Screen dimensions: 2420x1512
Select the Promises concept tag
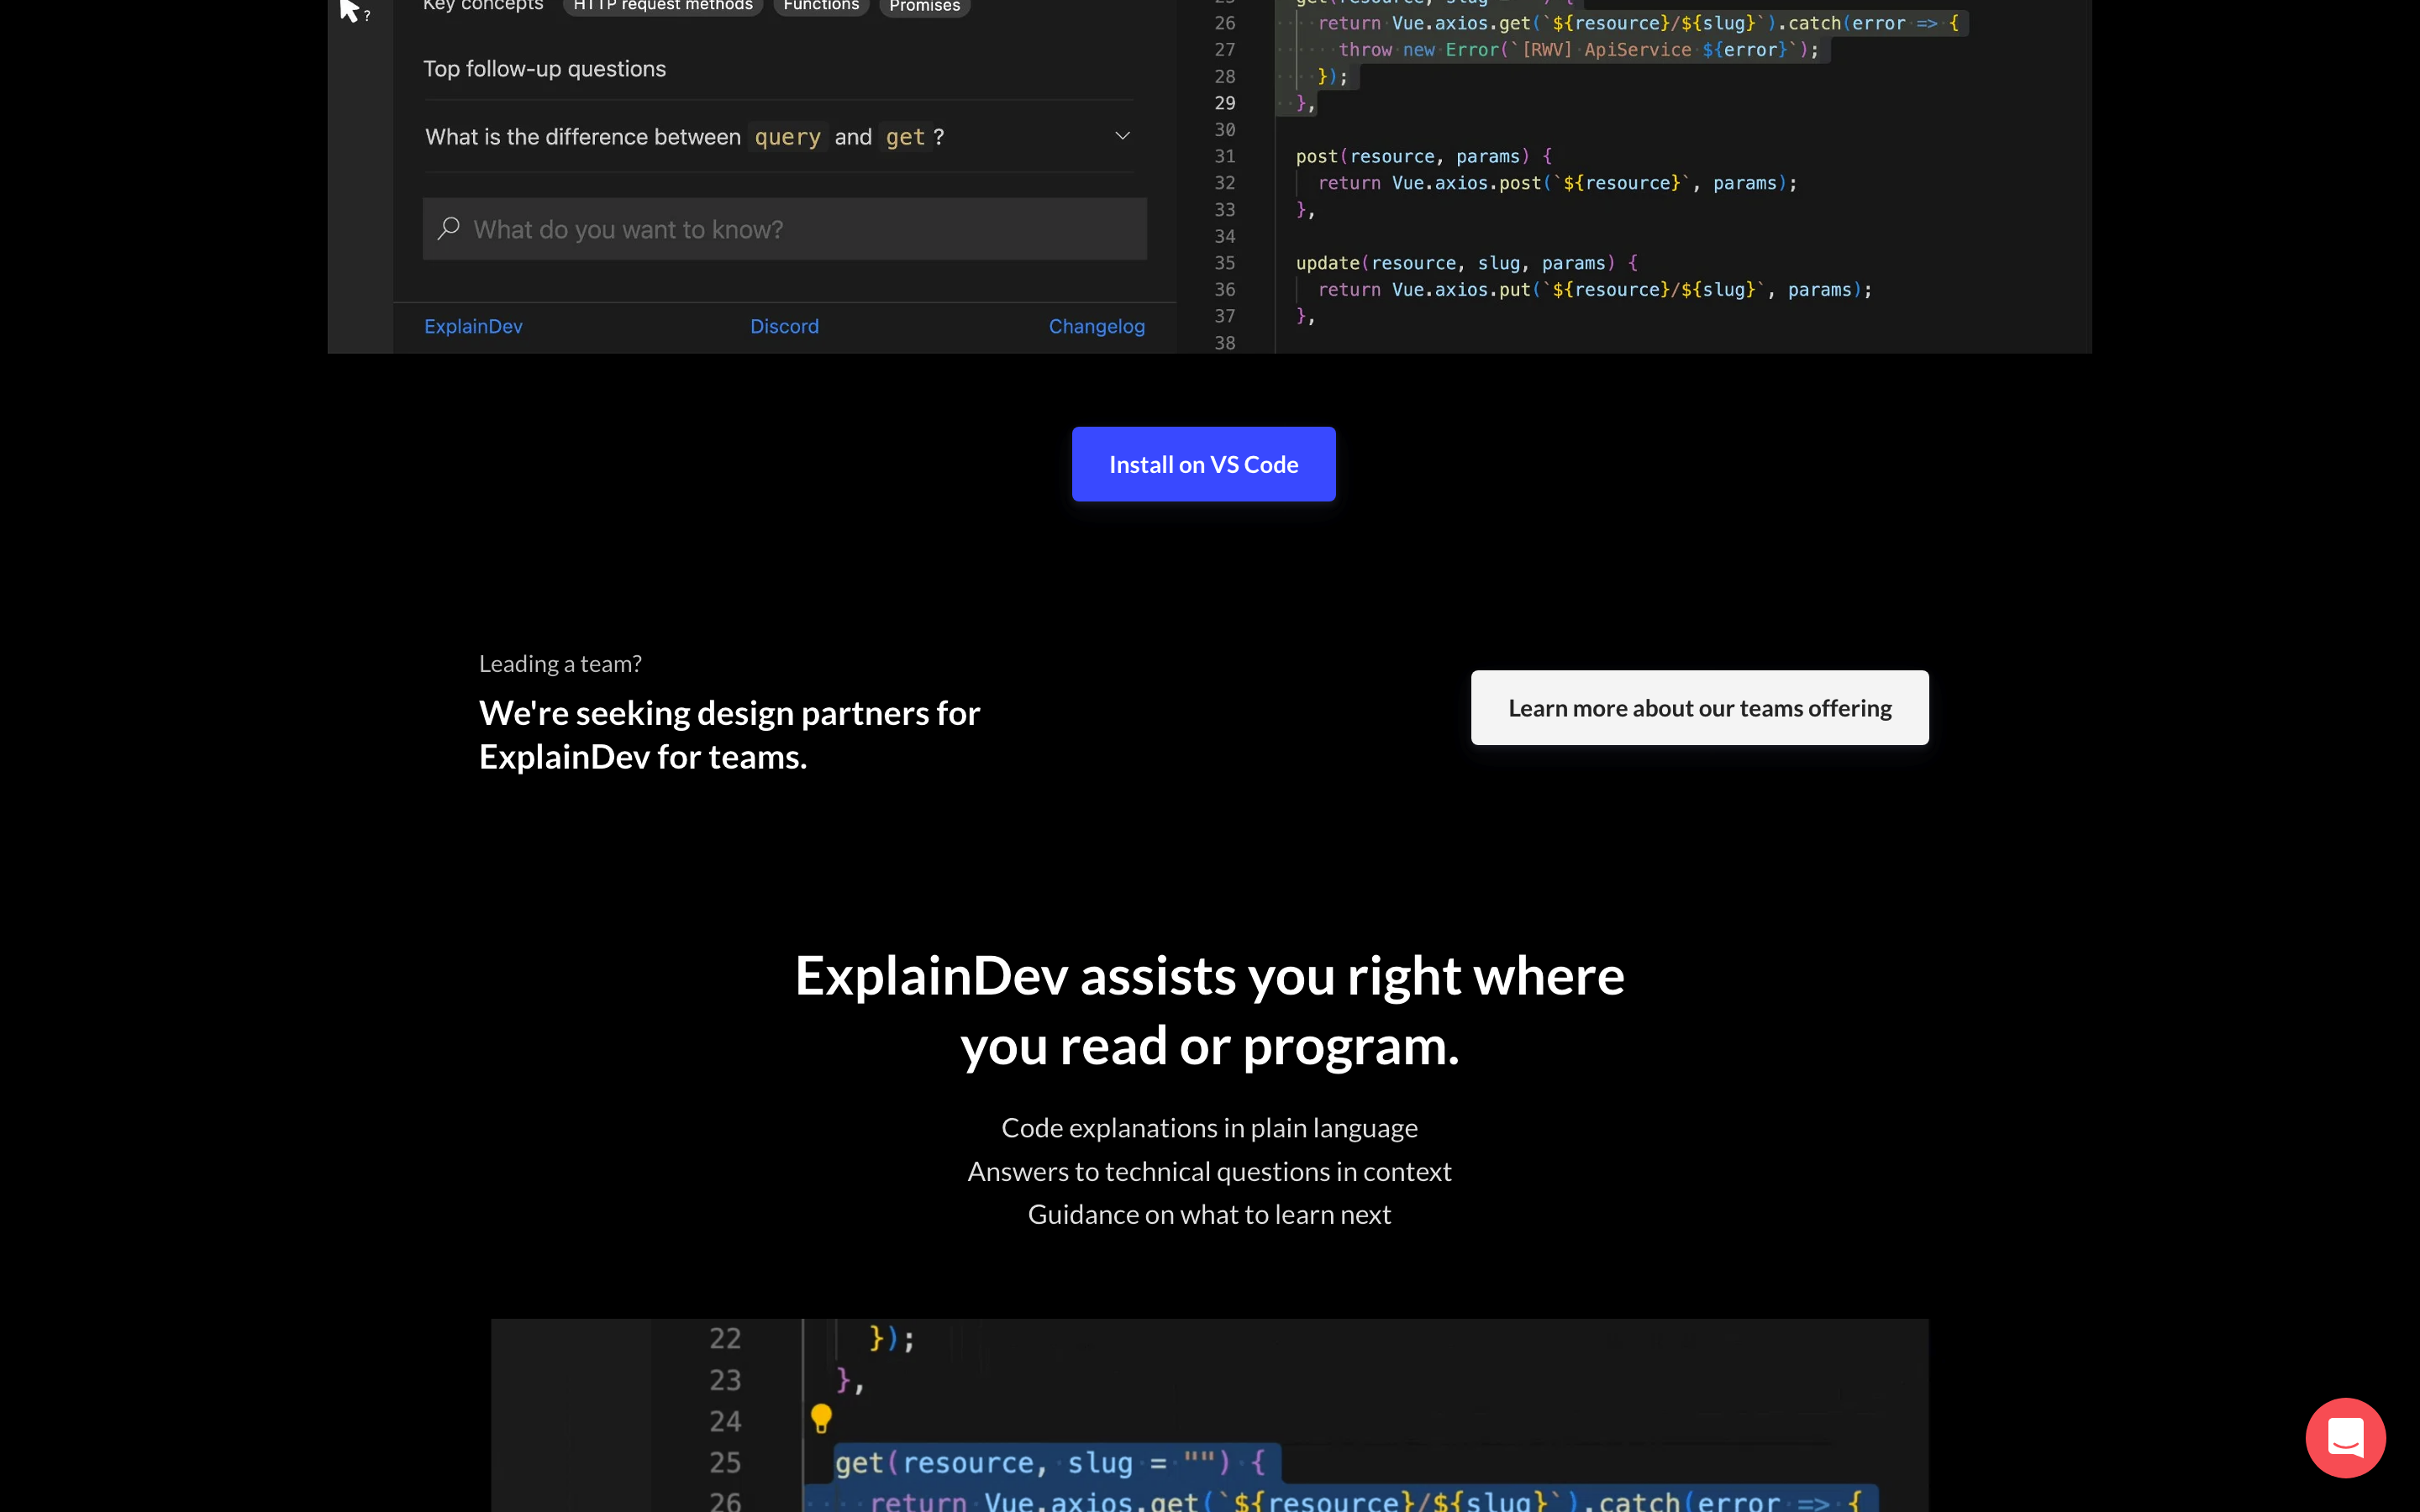coord(924,5)
